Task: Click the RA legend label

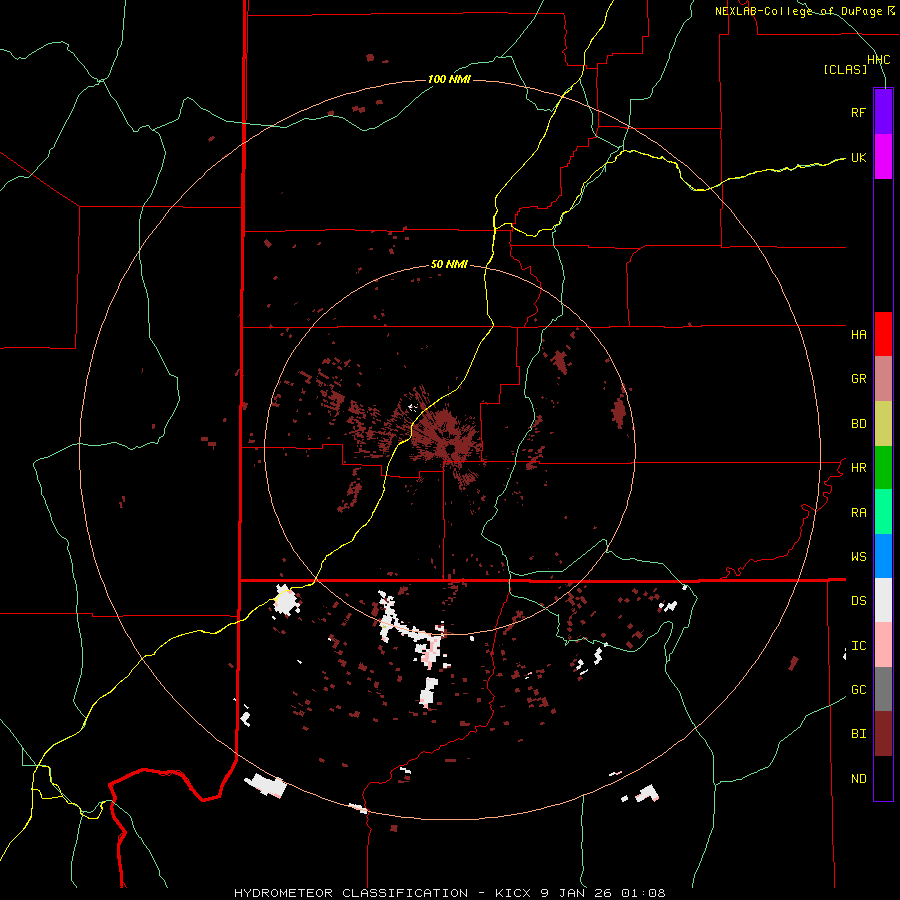Action: (x=859, y=513)
